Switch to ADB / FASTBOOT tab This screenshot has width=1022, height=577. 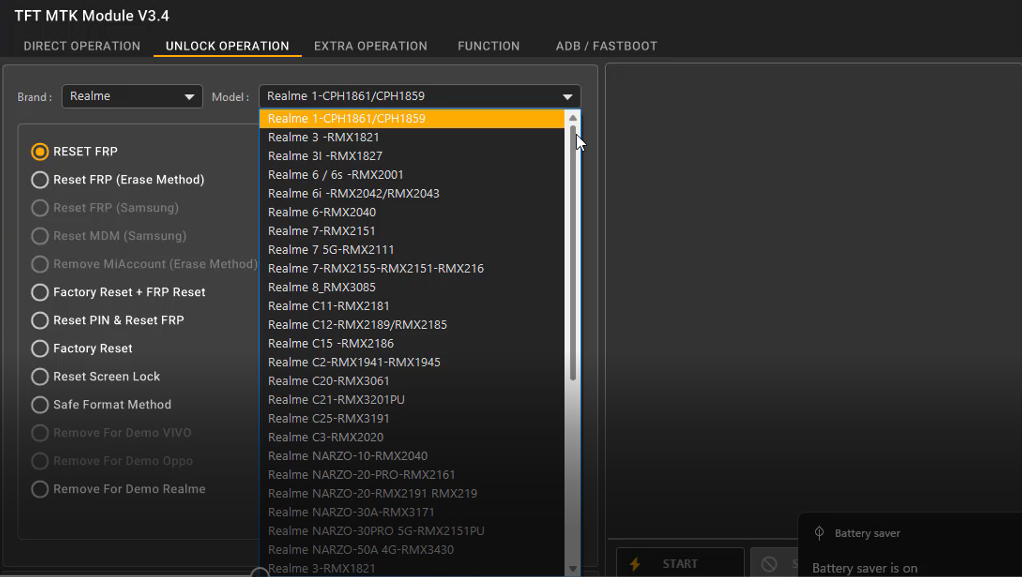[607, 46]
